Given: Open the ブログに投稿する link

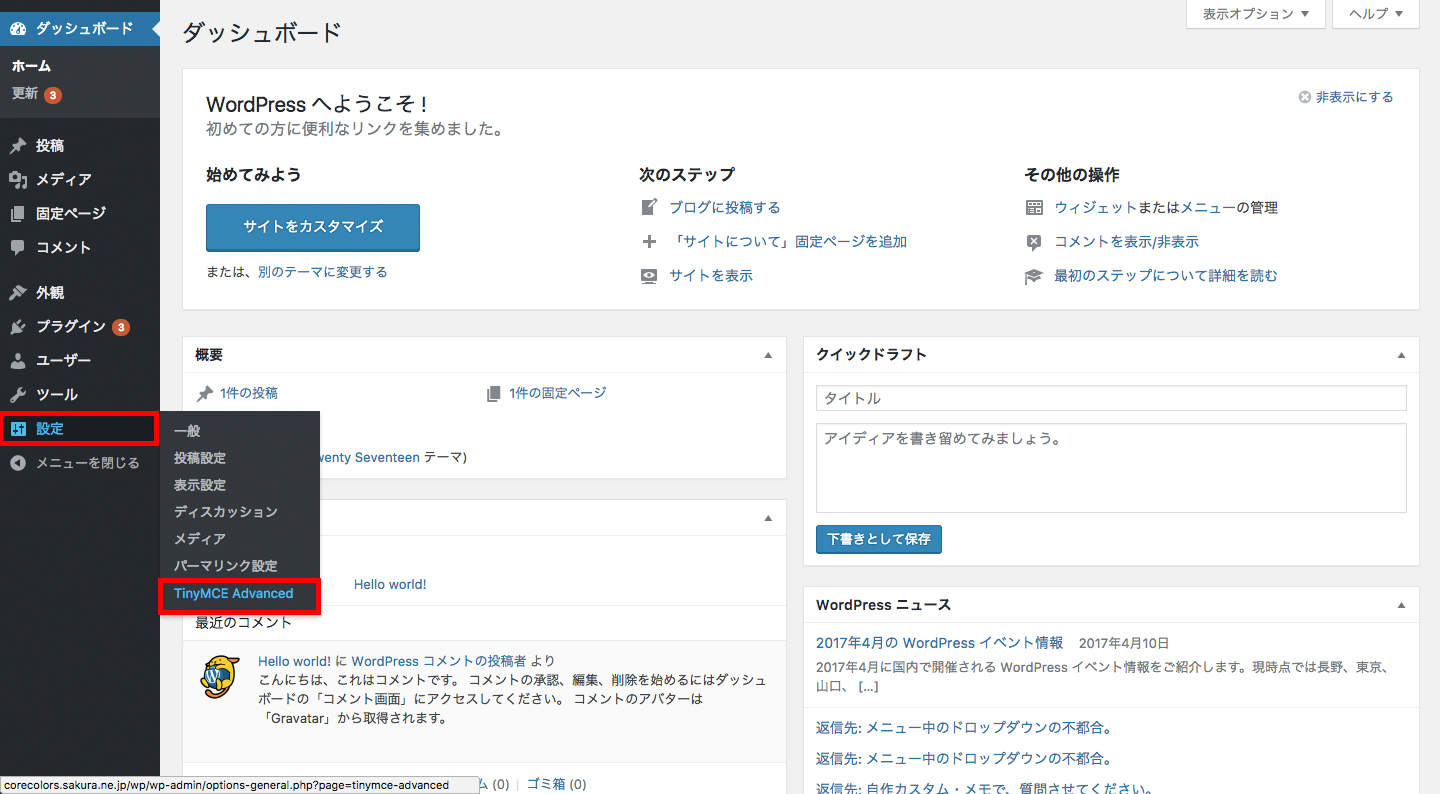Looking at the screenshot, I should tap(725, 208).
